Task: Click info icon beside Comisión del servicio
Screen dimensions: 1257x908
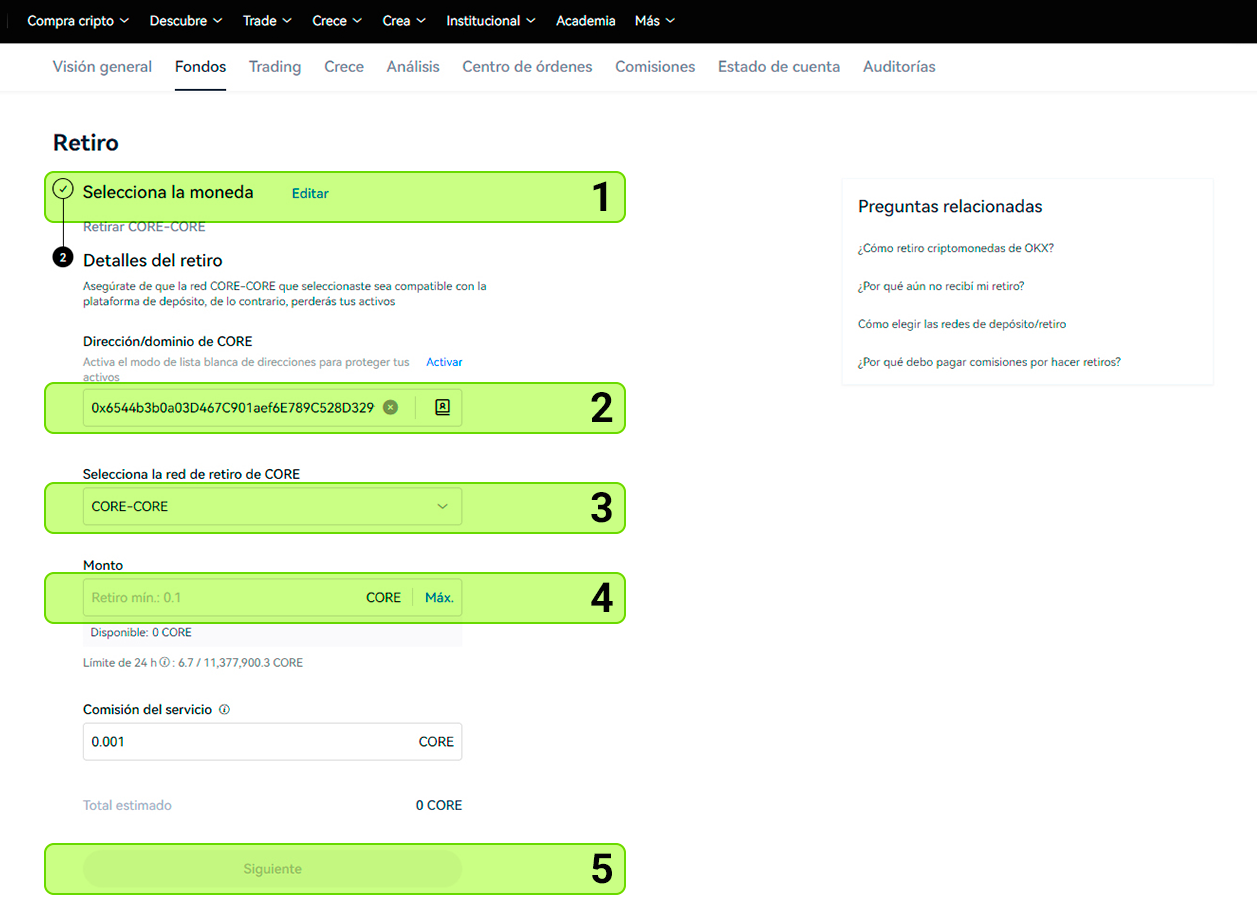Action: [224, 710]
